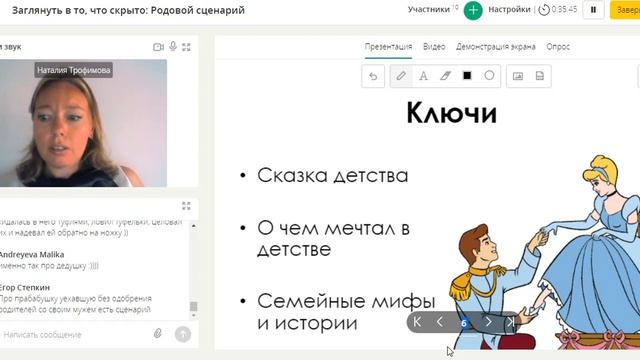Click the yellow Завершить button
The height and width of the screenshot is (360, 640).
625,10
